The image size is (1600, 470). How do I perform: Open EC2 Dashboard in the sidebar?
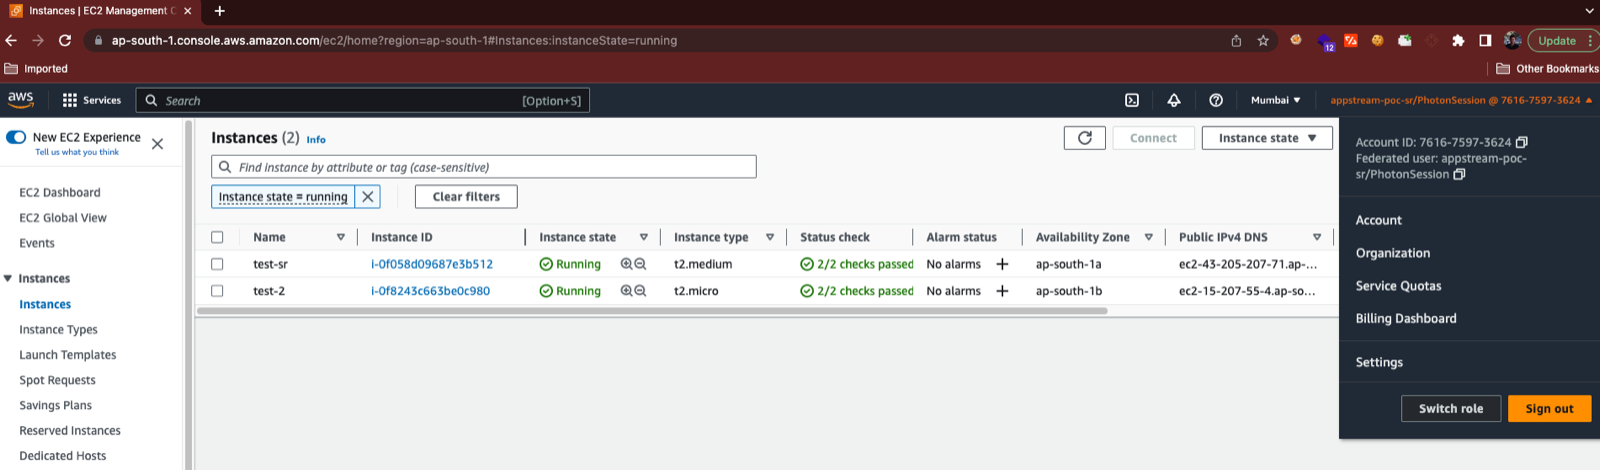click(x=60, y=192)
